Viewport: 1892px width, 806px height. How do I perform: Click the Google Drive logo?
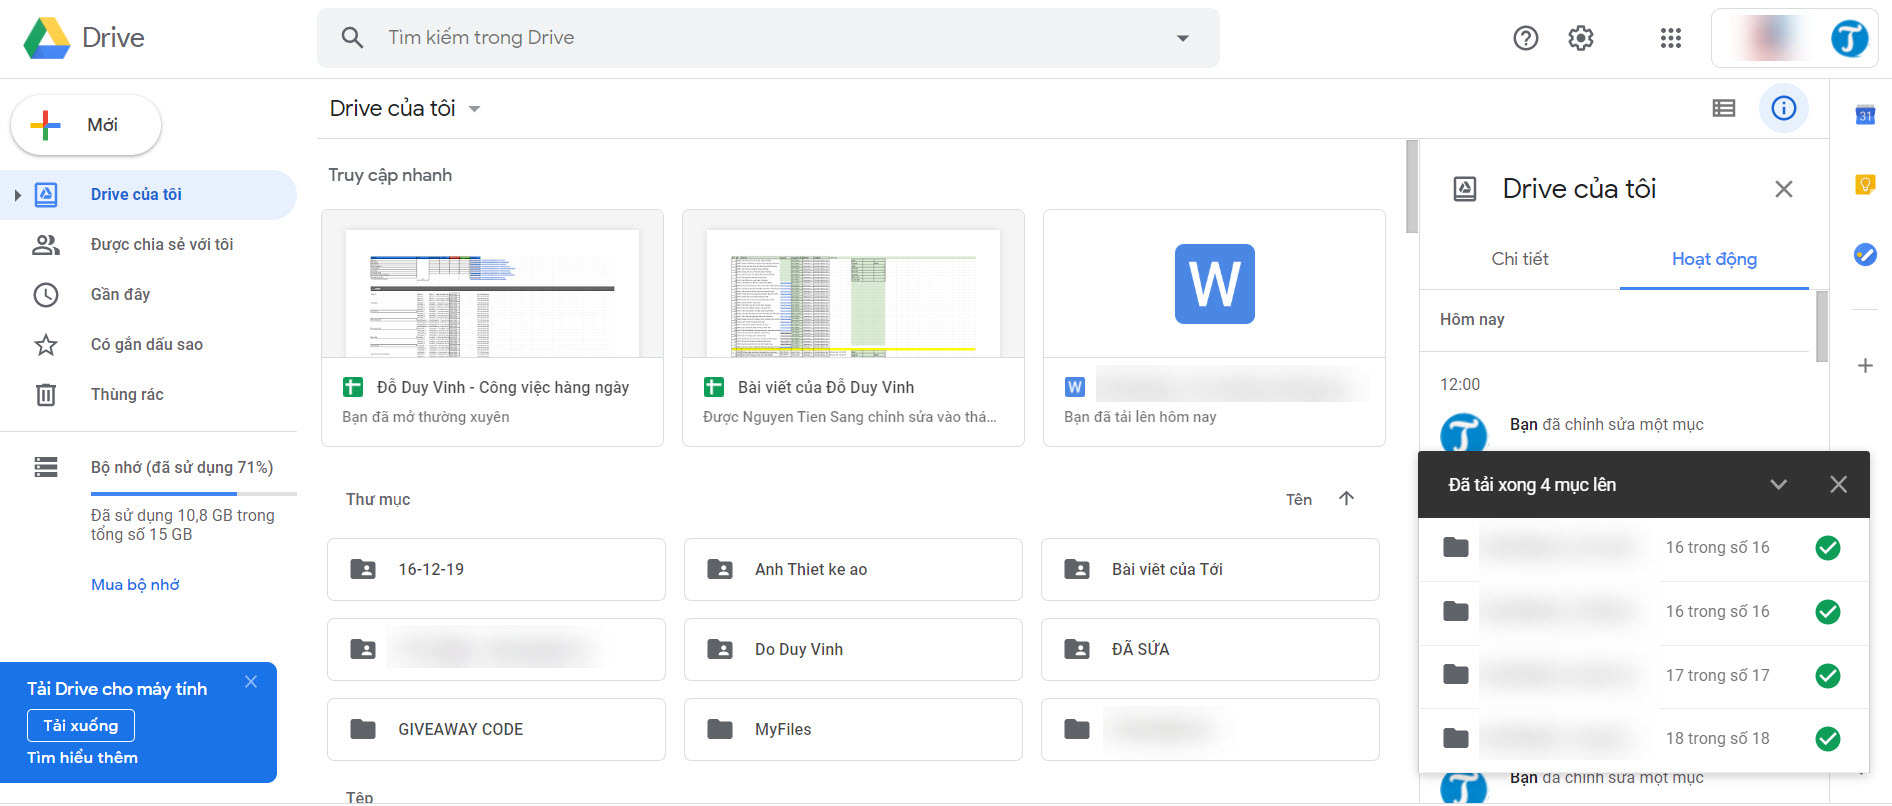[x=47, y=38]
